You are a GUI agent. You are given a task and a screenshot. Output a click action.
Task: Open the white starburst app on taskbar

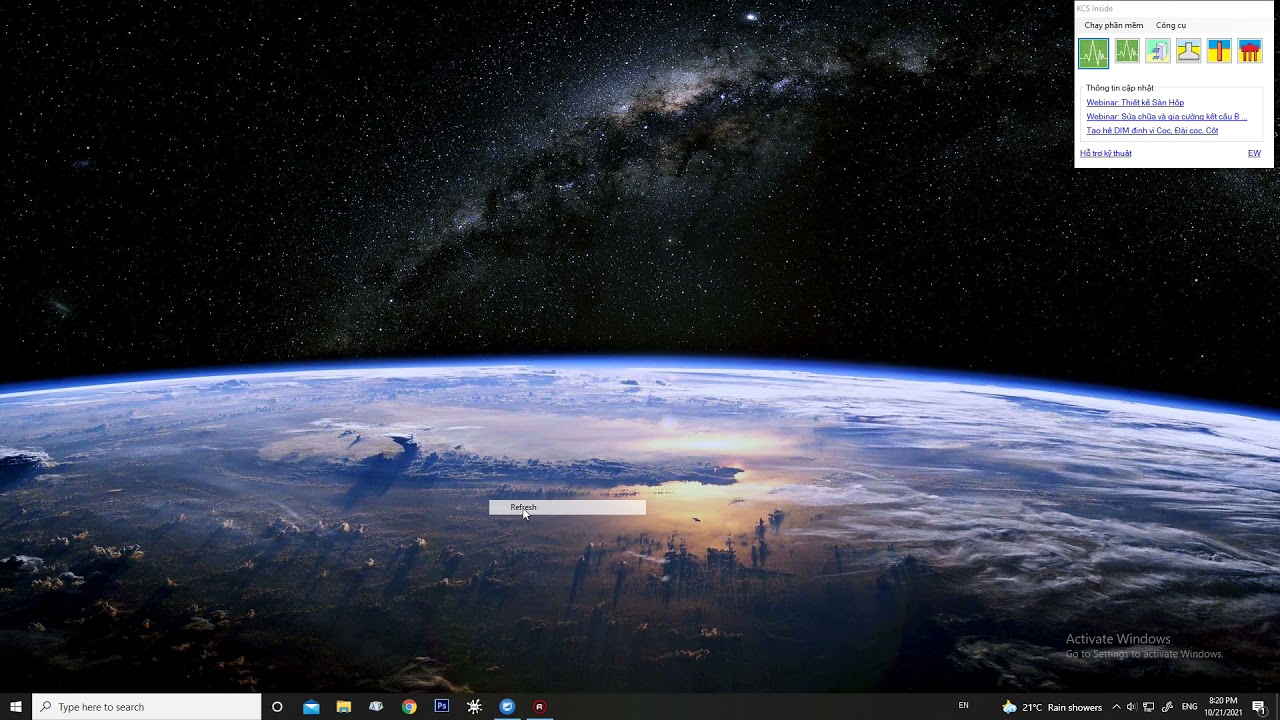pyautogui.click(x=474, y=707)
